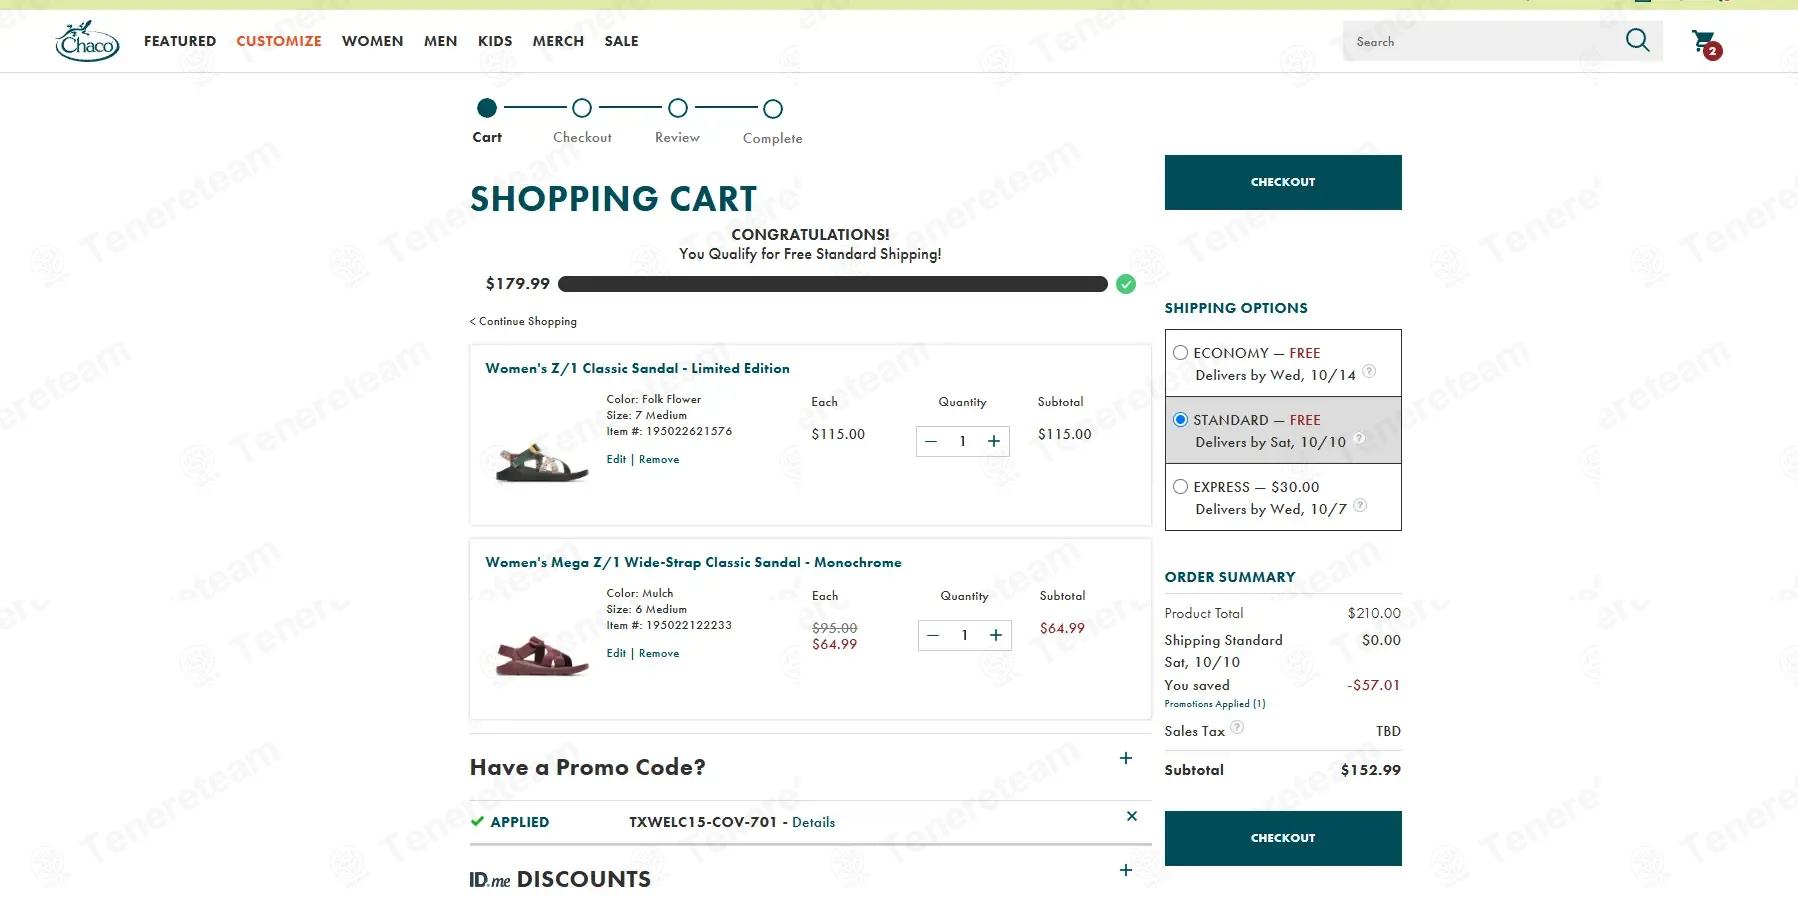The height and width of the screenshot is (898, 1798).
Task: Expand the Have a Promo Code section
Action: click(x=1126, y=758)
